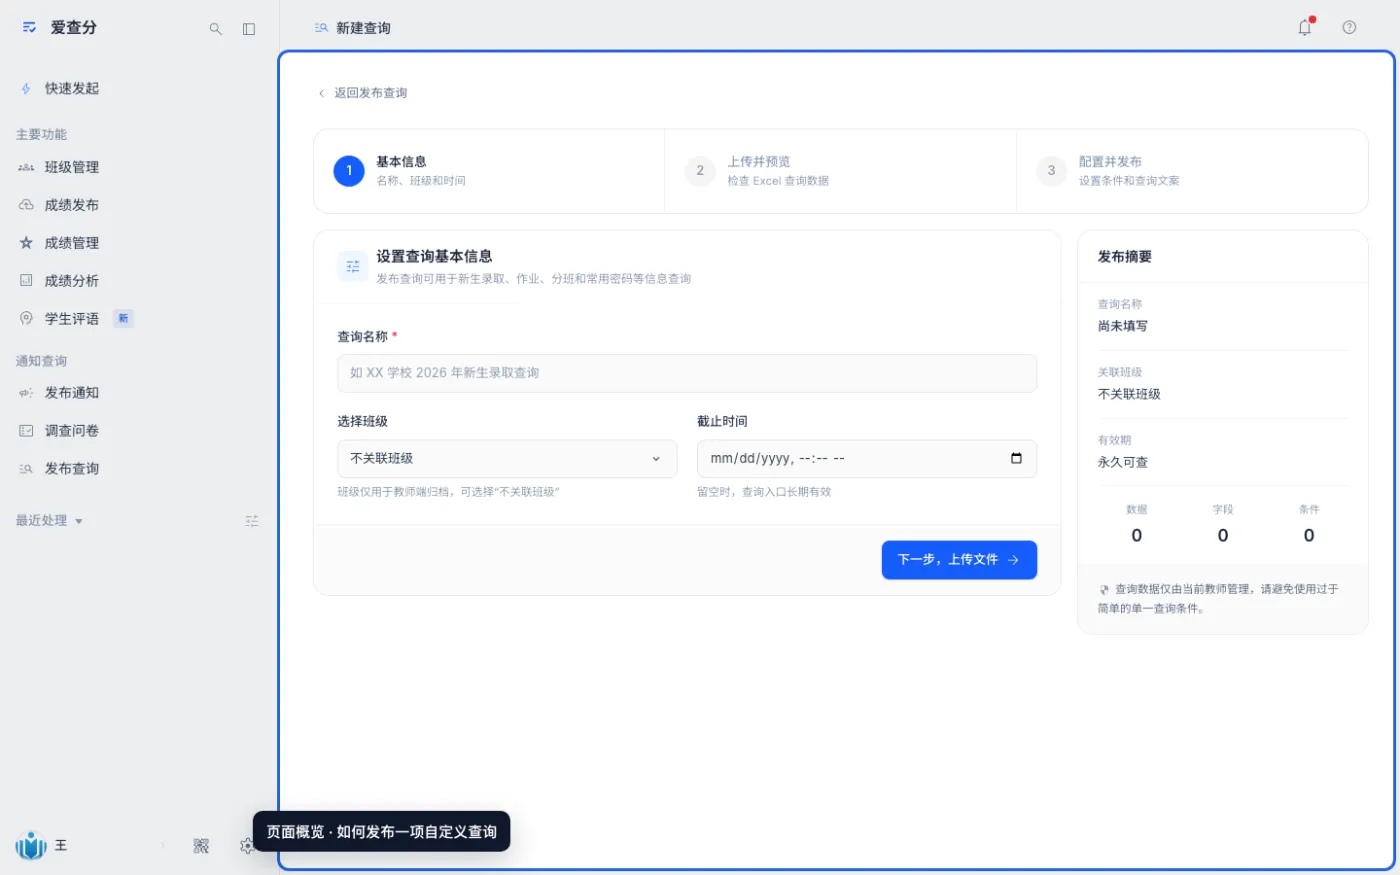Viewport: 1400px width, 875px height.
Task: Focus the 查询名称 input field
Action: tap(687, 373)
